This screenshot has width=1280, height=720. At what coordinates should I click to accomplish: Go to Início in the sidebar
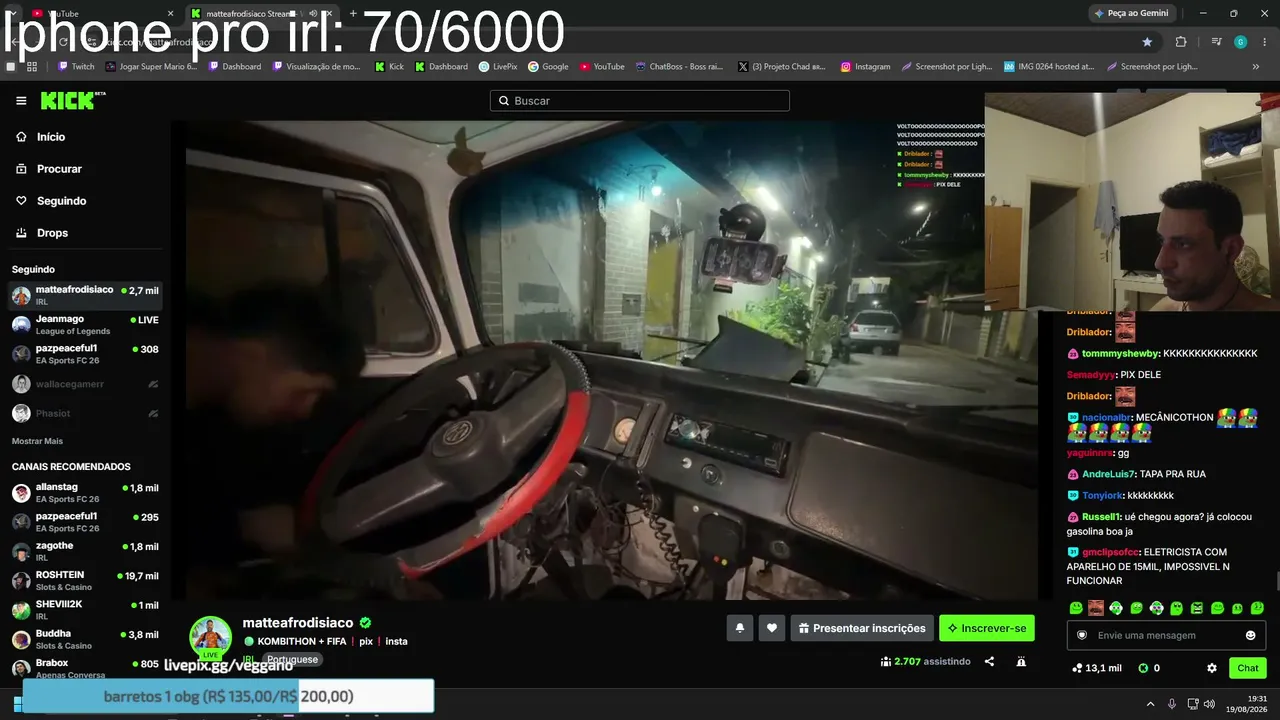pos(42,137)
